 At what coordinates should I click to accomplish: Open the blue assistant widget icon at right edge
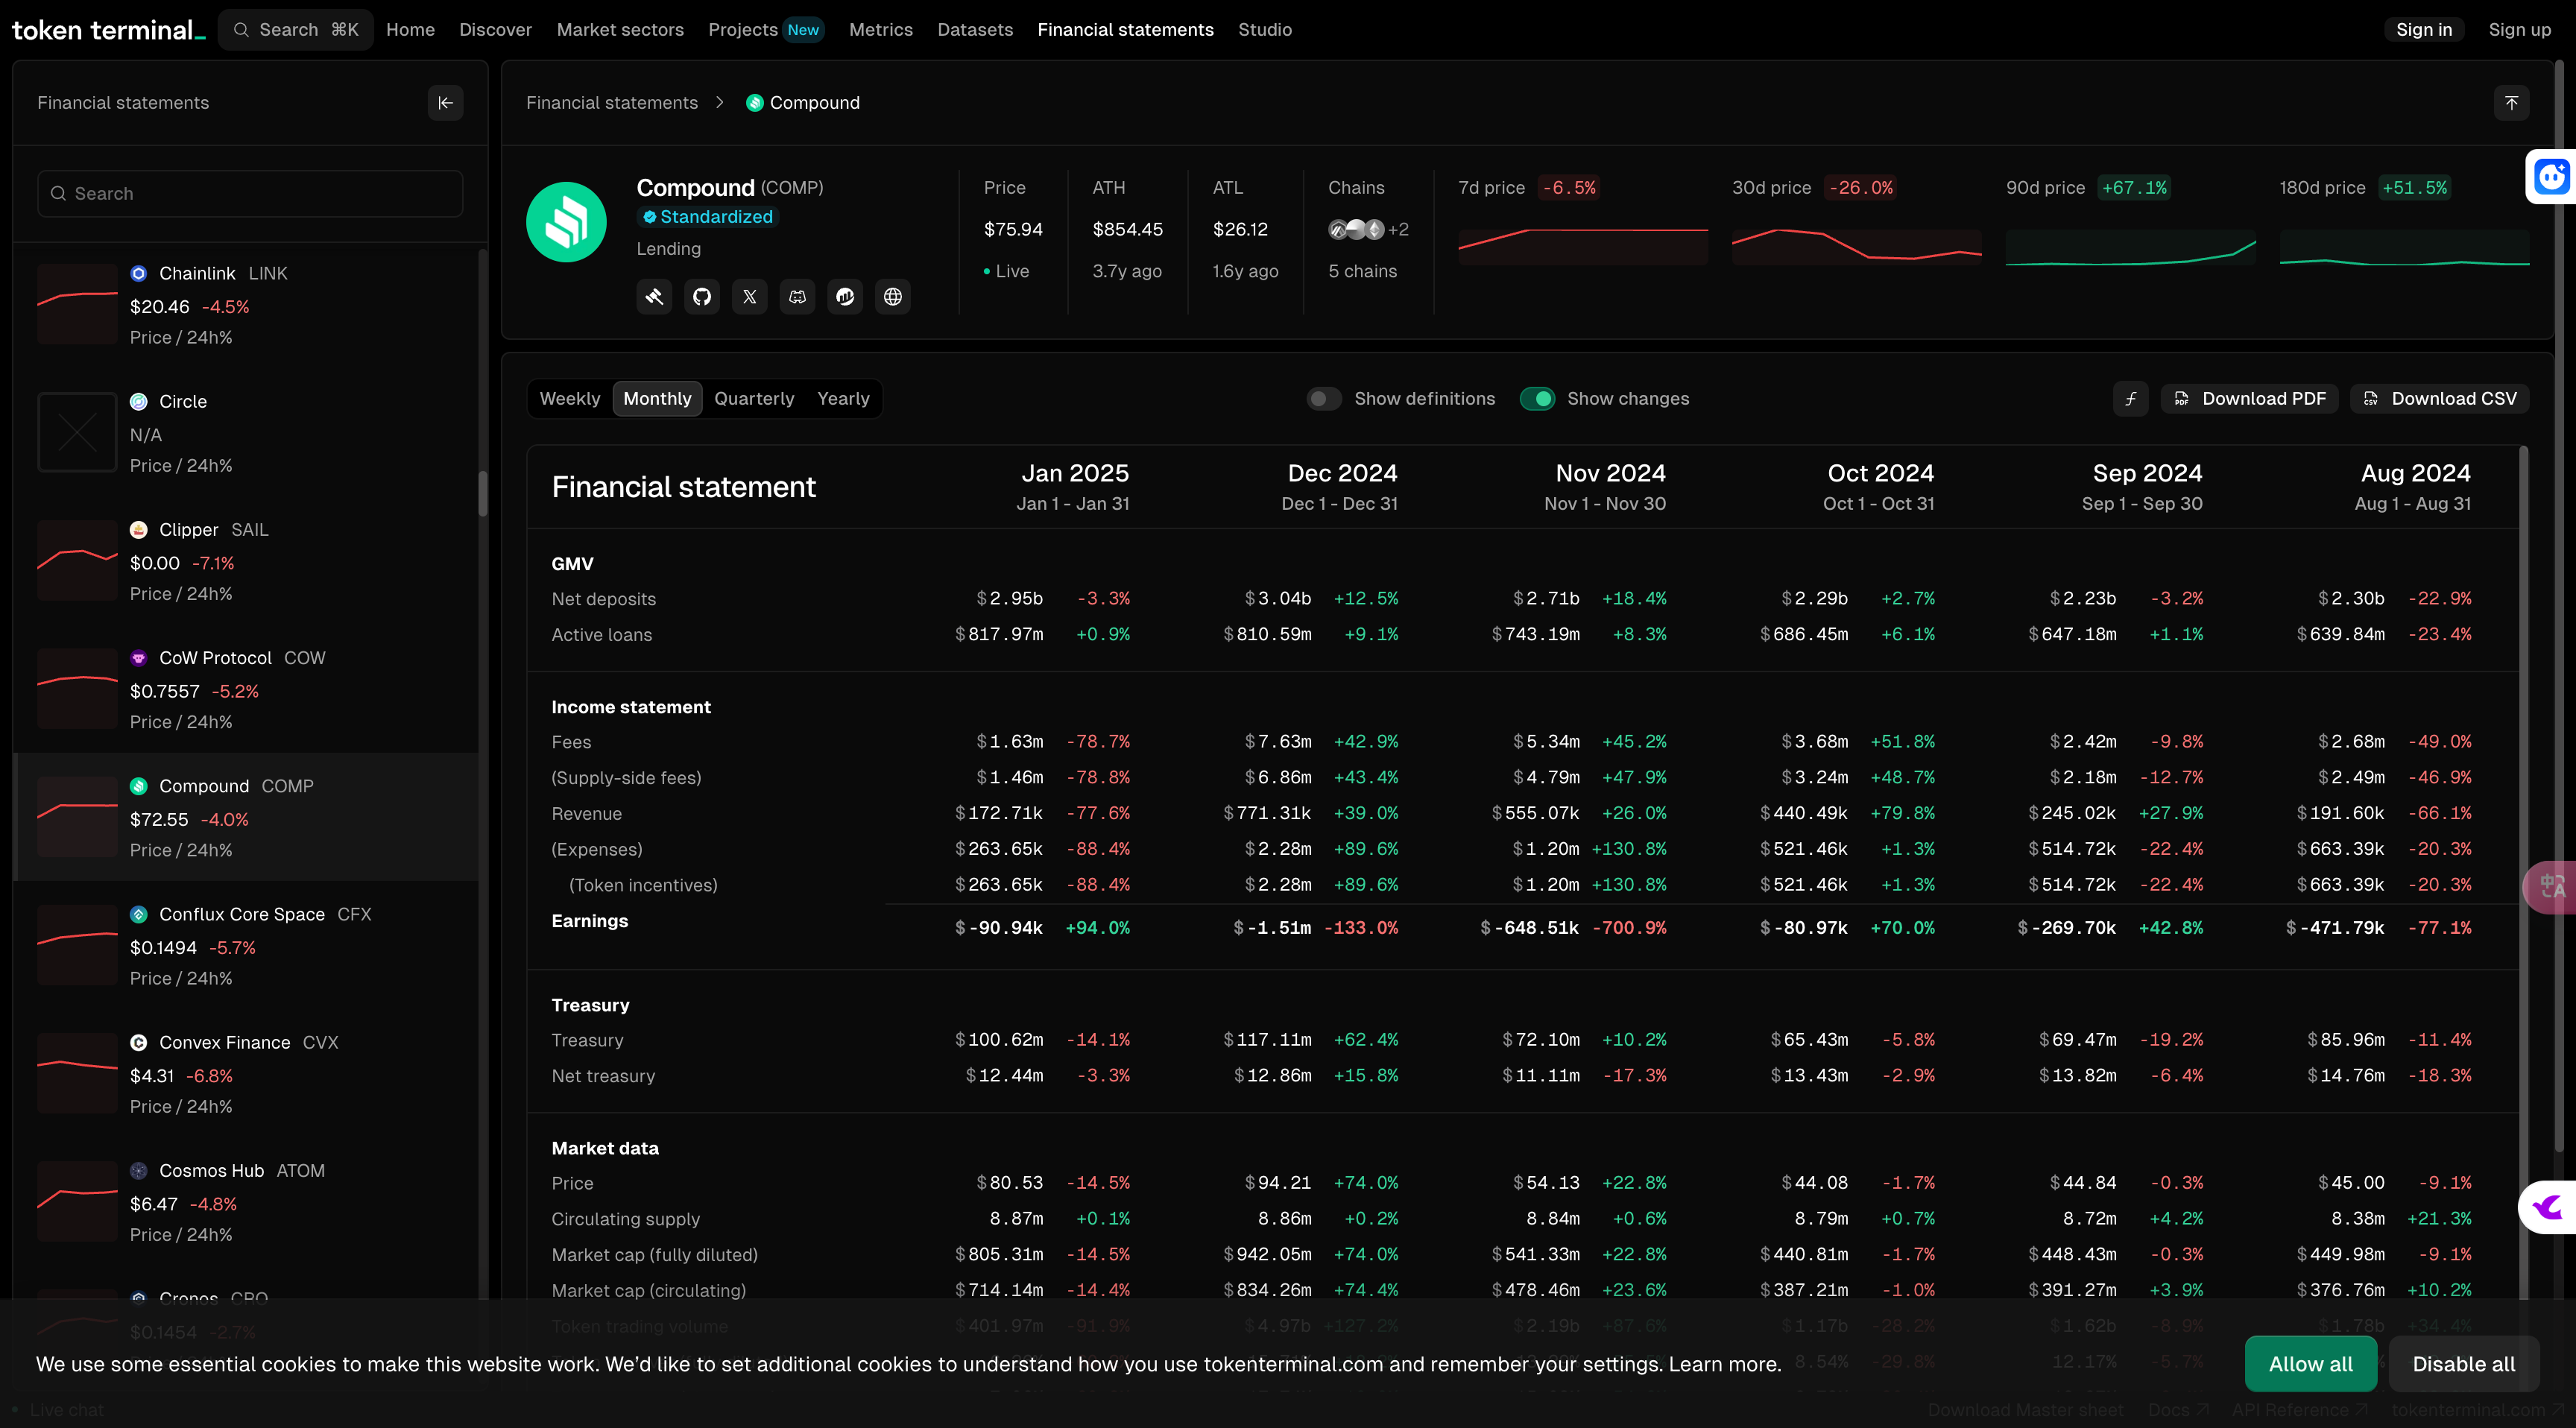pos(2551,177)
